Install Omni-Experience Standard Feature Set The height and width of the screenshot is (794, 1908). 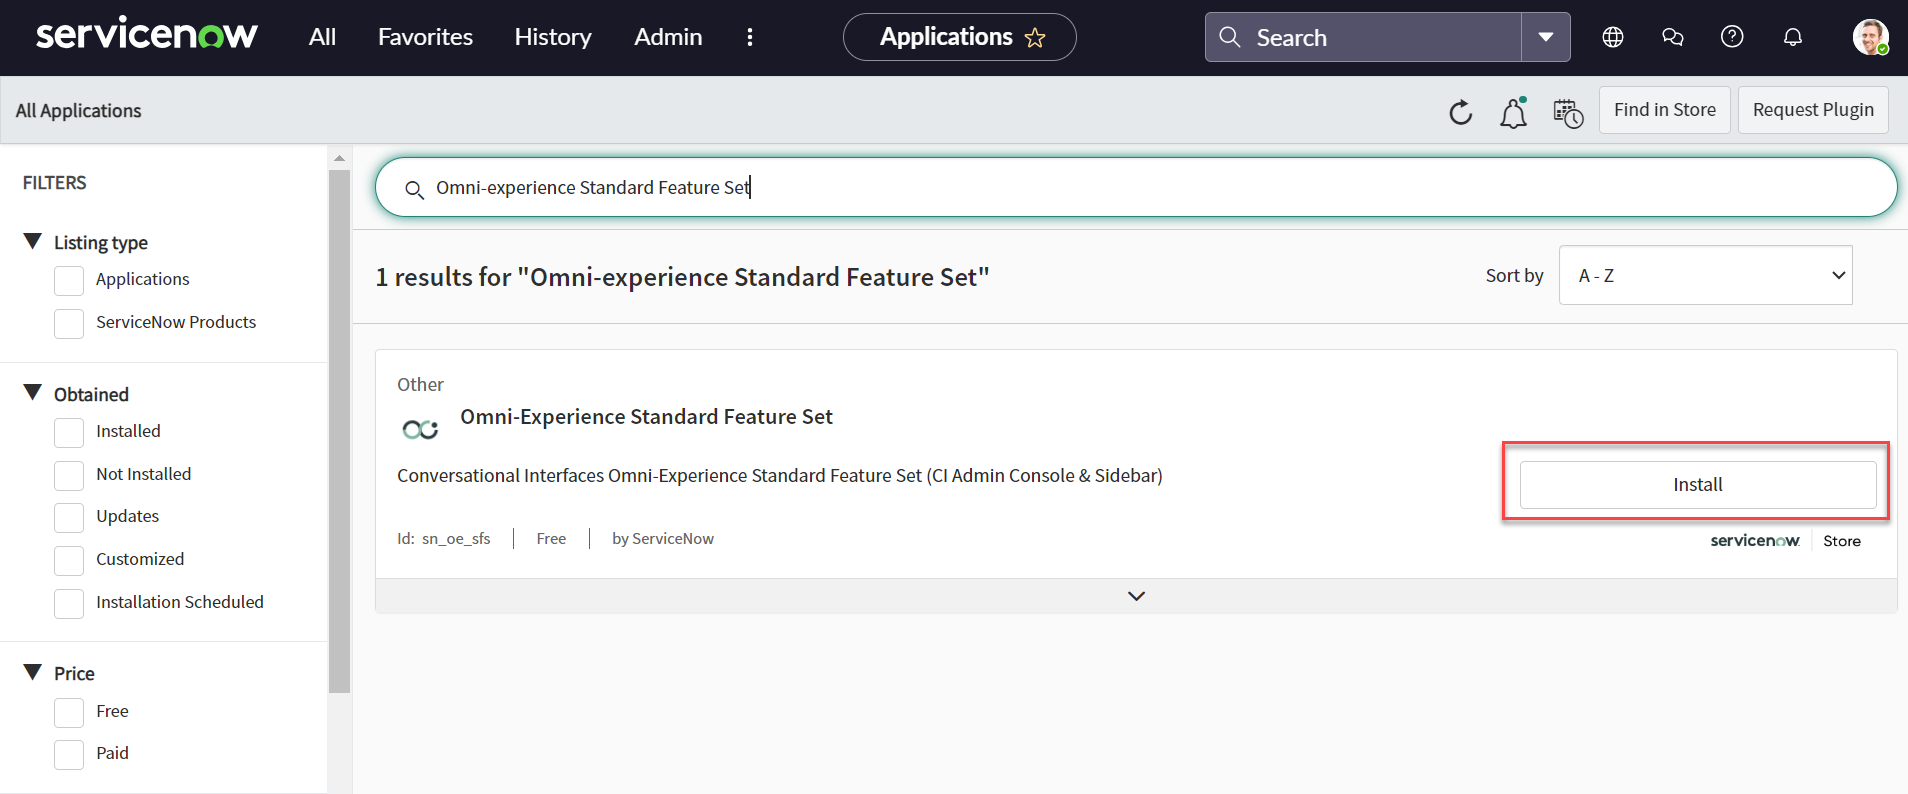pyautogui.click(x=1697, y=484)
